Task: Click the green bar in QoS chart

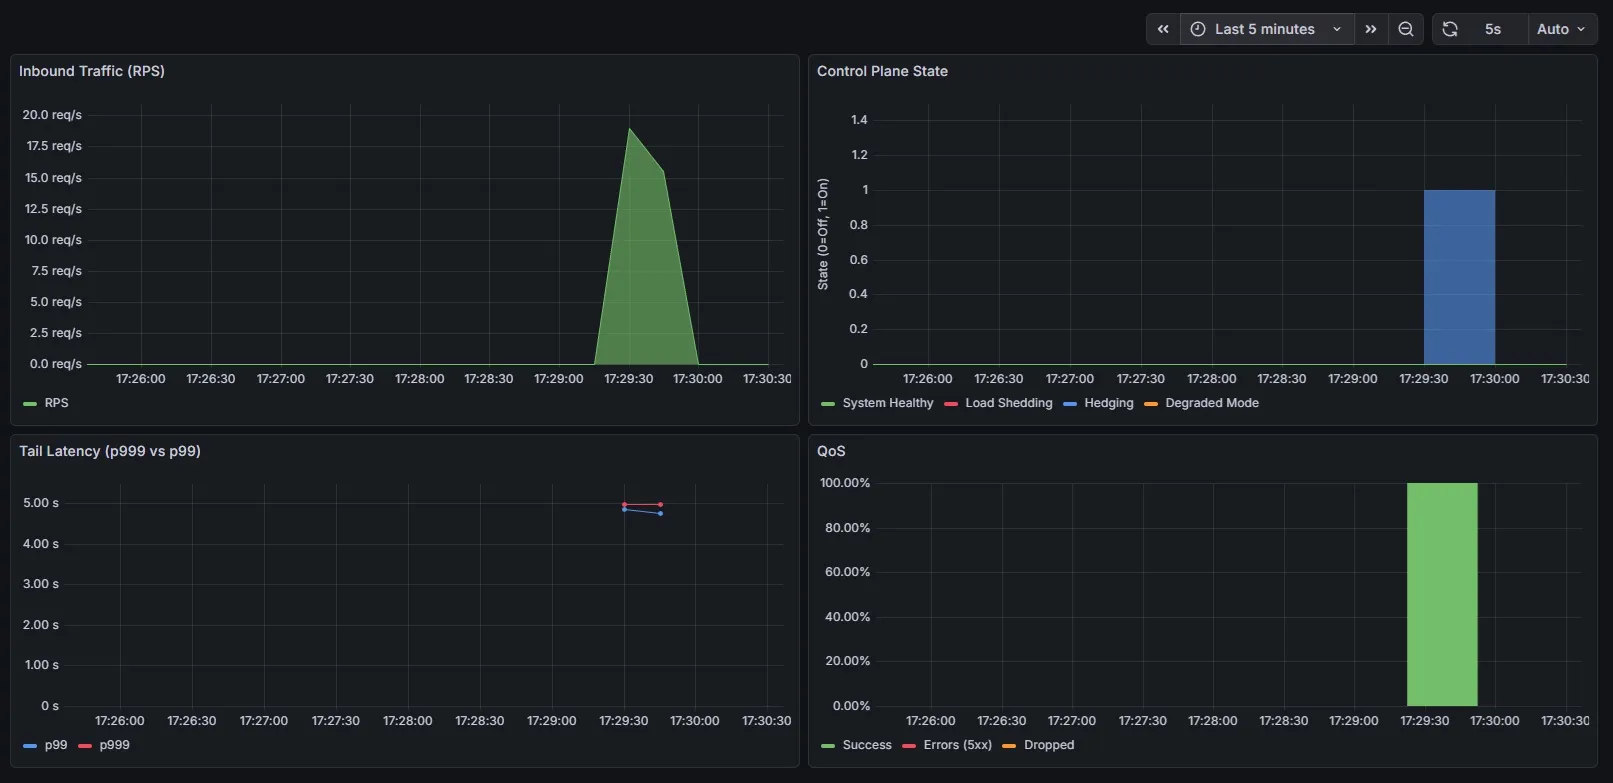Action: (x=1441, y=594)
